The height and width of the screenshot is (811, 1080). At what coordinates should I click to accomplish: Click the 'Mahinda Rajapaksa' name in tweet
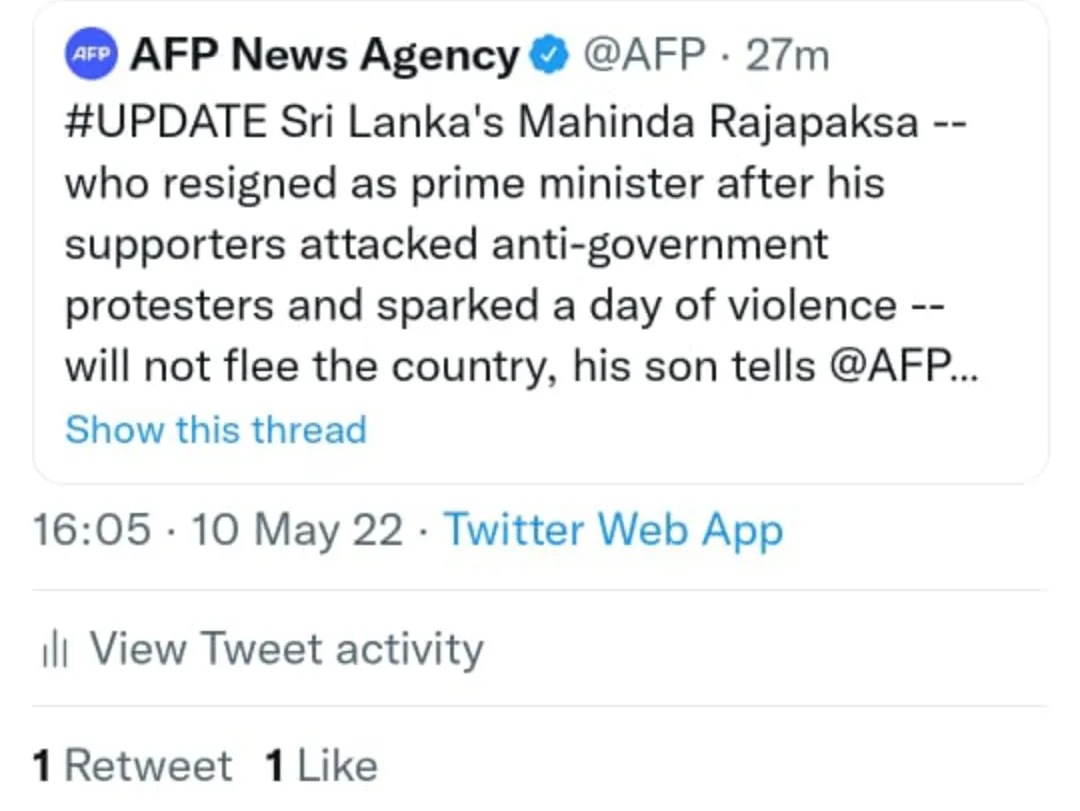[720, 122]
